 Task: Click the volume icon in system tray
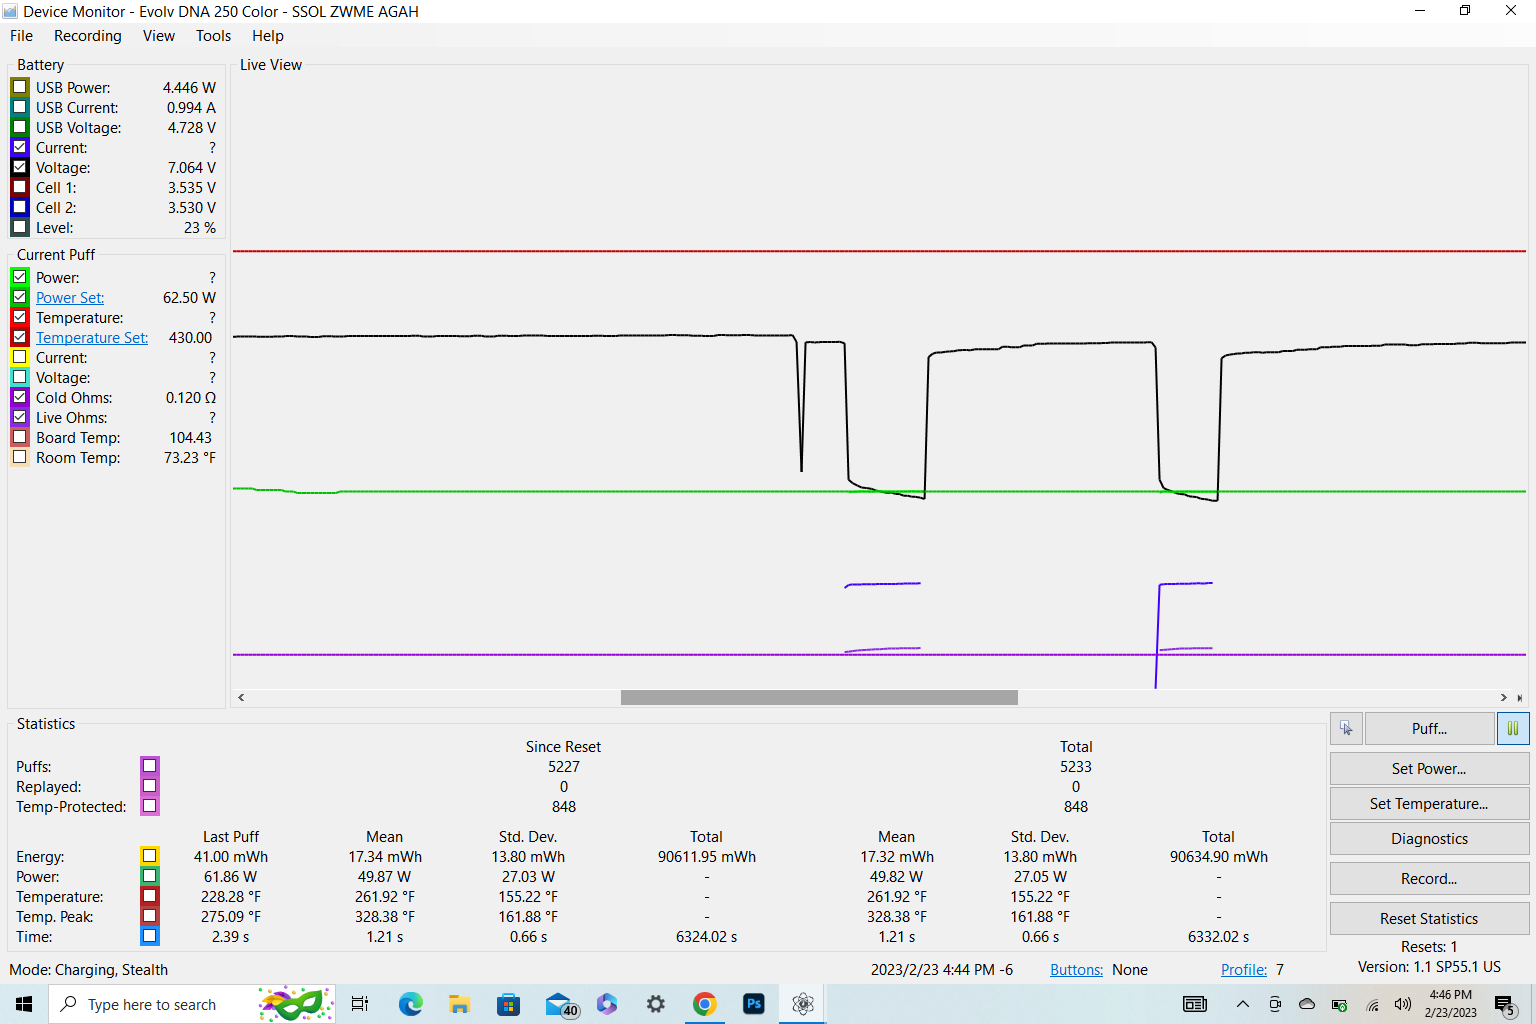1402,1004
